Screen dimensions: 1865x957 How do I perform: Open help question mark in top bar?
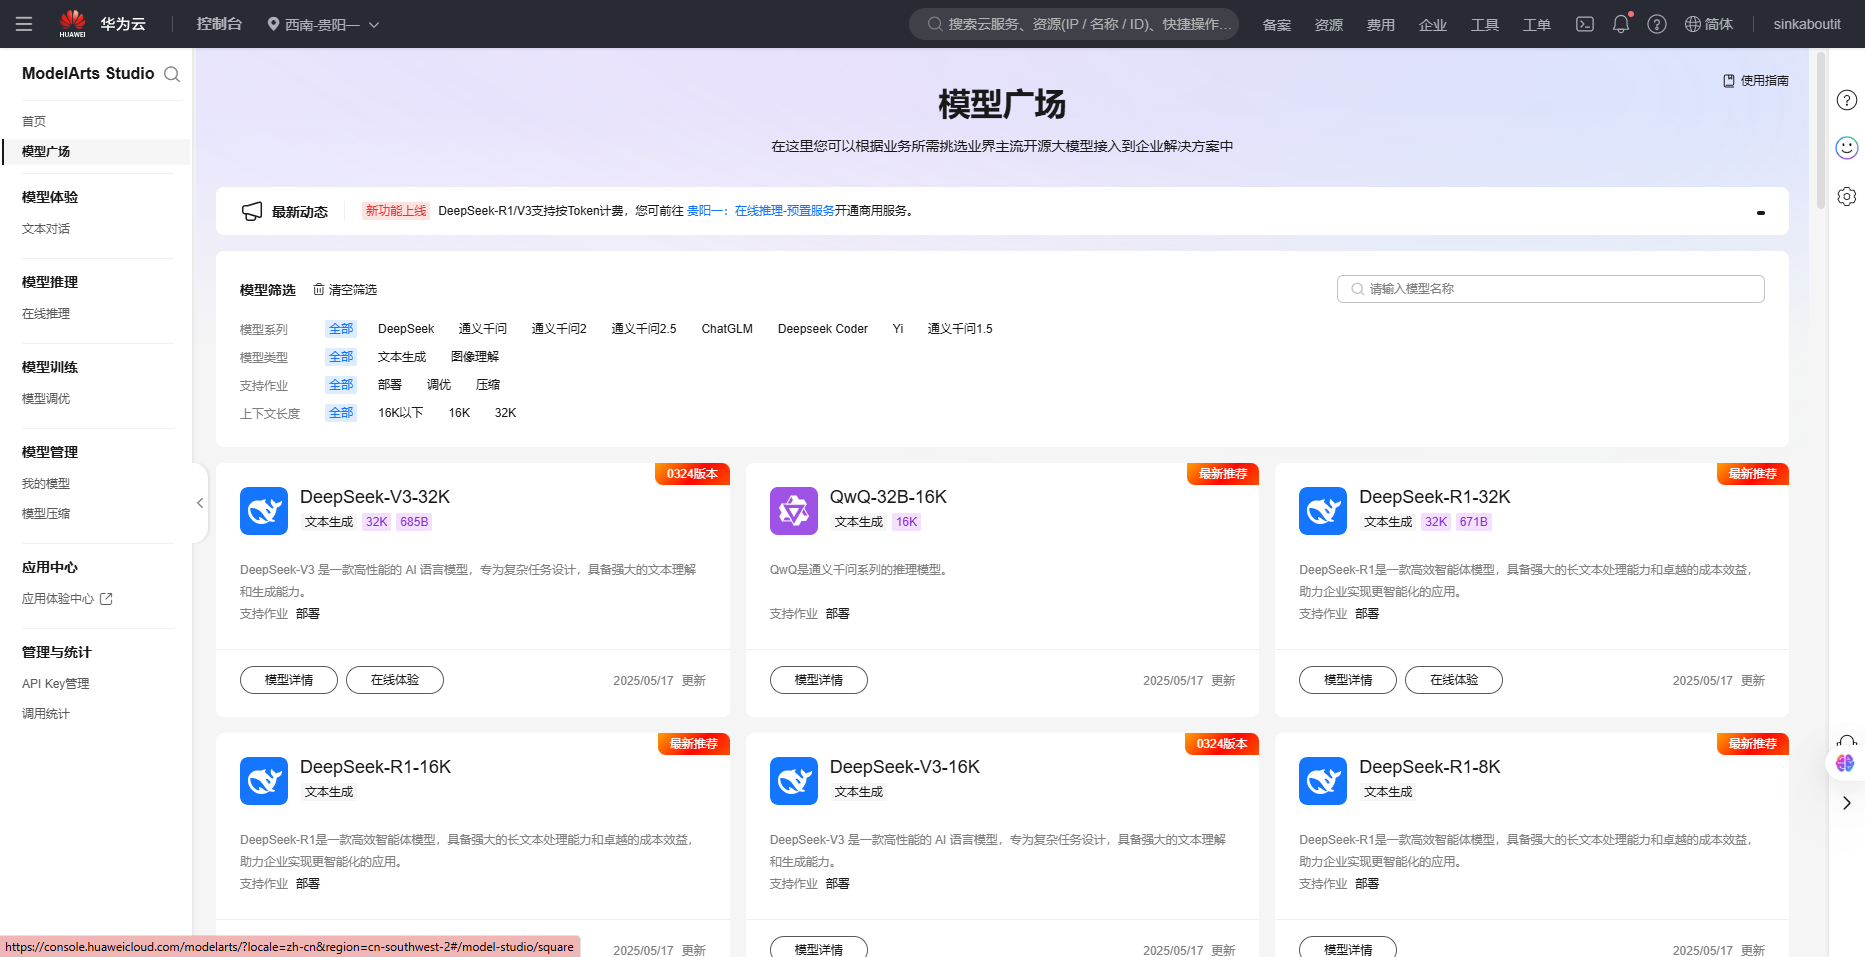click(1657, 24)
